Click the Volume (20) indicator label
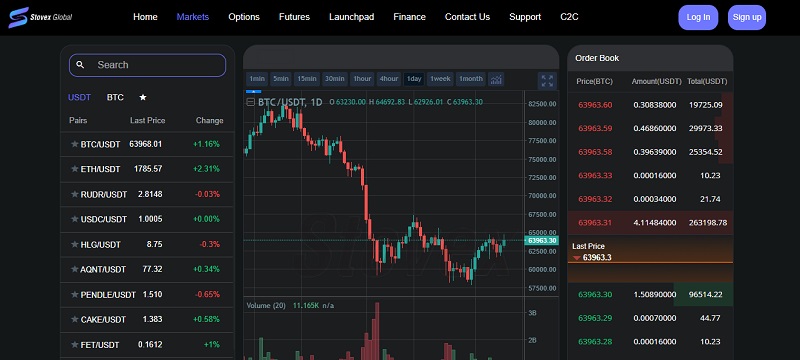 click(x=266, y=305)
